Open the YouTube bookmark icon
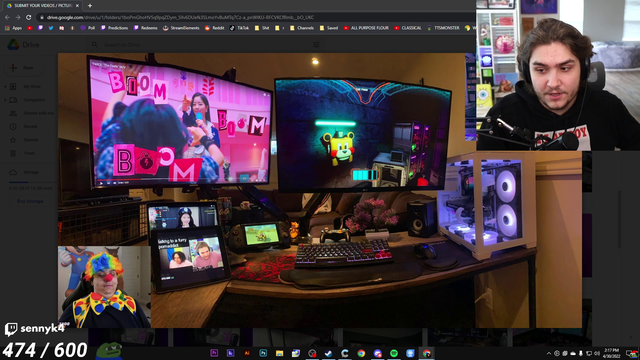The height and width of the screenshot is (360, 640). click(x=30, y=28)
